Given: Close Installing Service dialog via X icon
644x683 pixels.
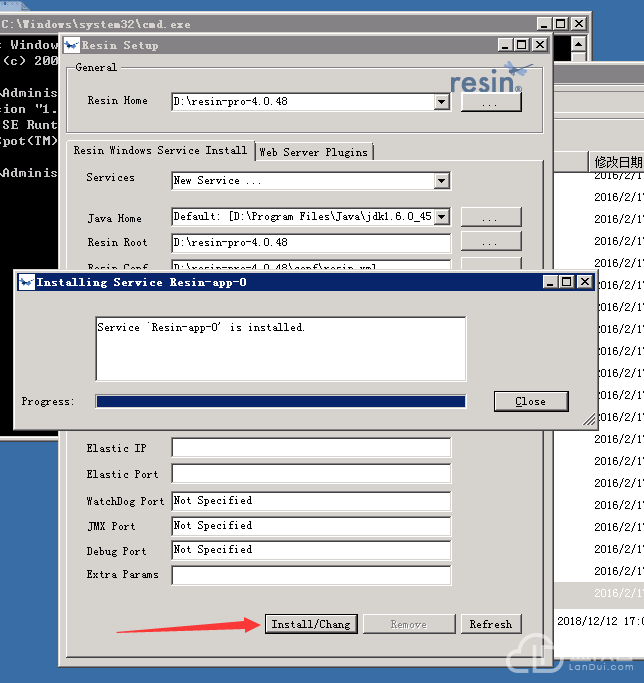Looking at the screenshot, I should point(584,282).
